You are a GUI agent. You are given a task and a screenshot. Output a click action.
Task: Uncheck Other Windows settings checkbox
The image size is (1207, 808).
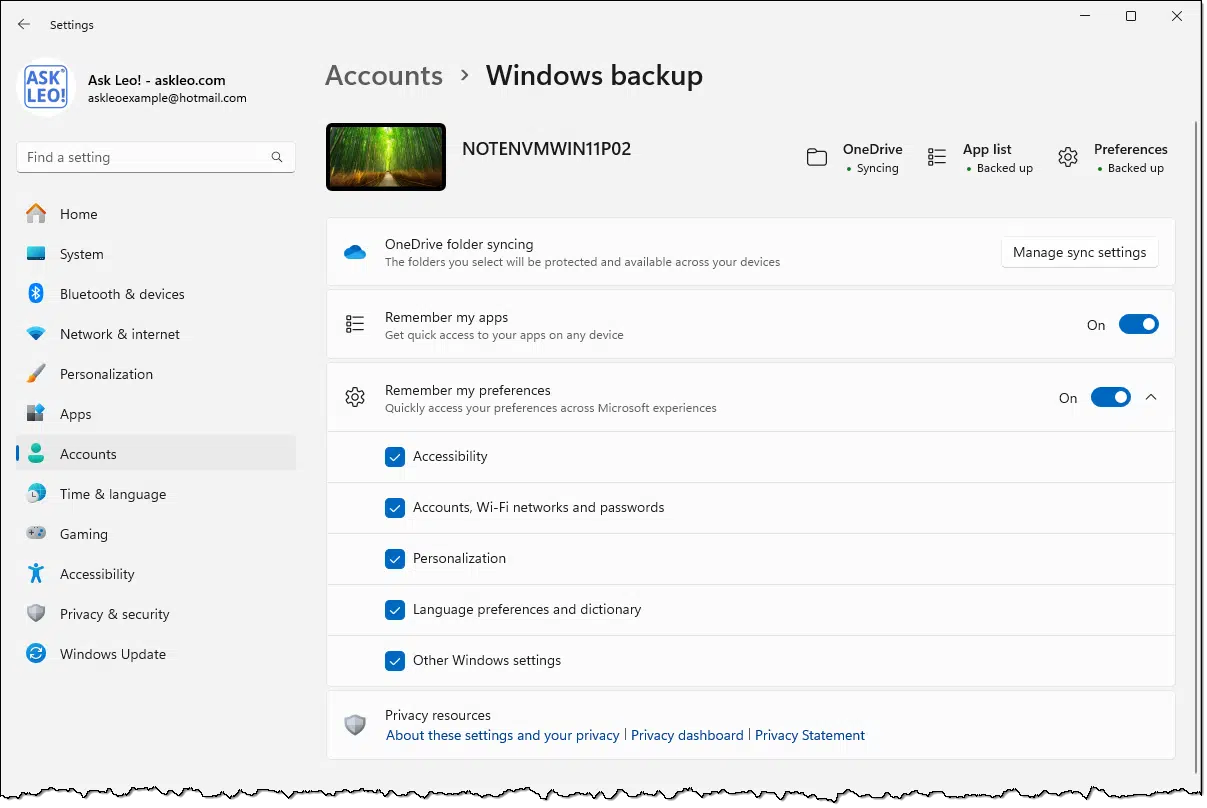(394, 661)
